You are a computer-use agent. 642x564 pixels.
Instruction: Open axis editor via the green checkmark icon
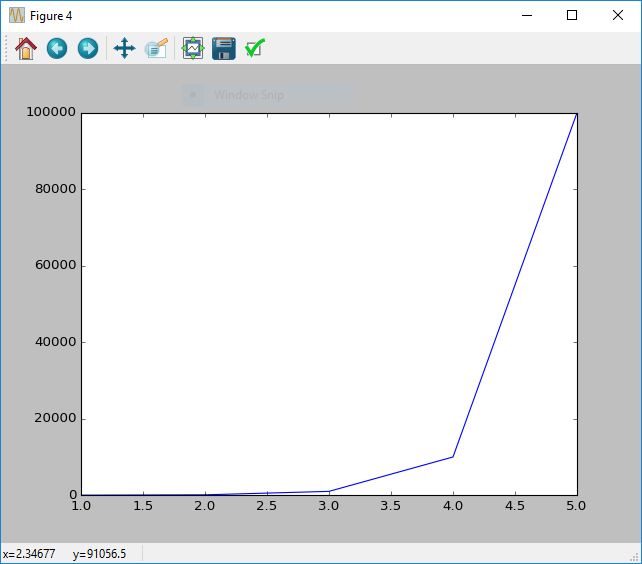[255, 48]
